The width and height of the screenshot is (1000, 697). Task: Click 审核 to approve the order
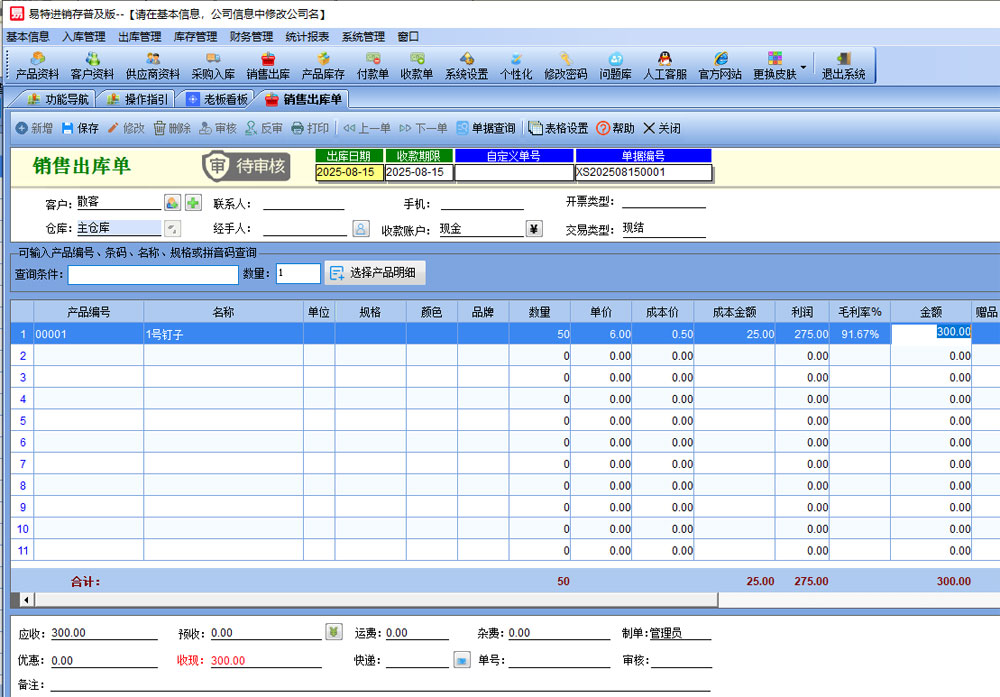click(217, 128)
